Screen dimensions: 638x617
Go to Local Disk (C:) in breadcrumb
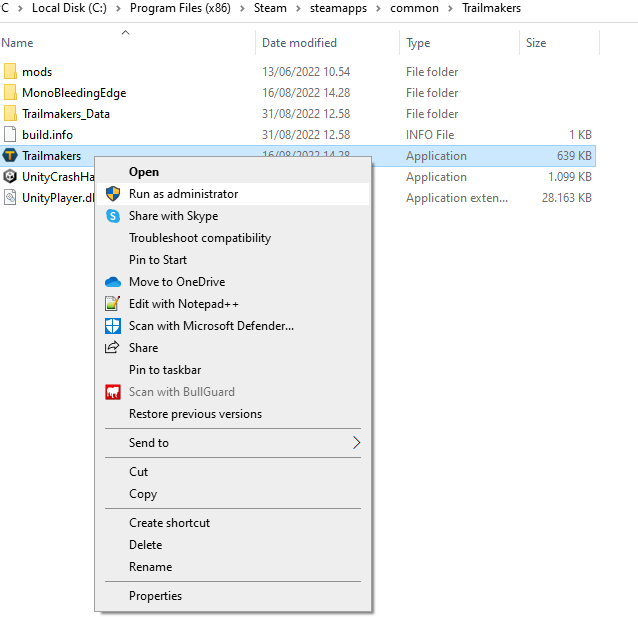[x=69, y=8]
